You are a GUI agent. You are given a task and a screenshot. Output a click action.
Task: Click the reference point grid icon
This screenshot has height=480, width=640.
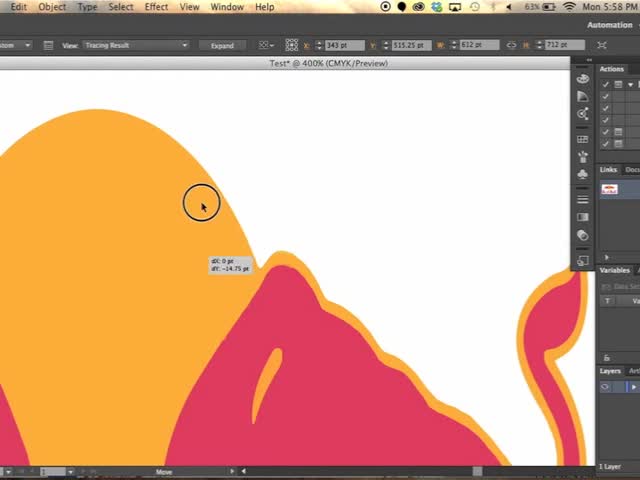click(291, 45)
